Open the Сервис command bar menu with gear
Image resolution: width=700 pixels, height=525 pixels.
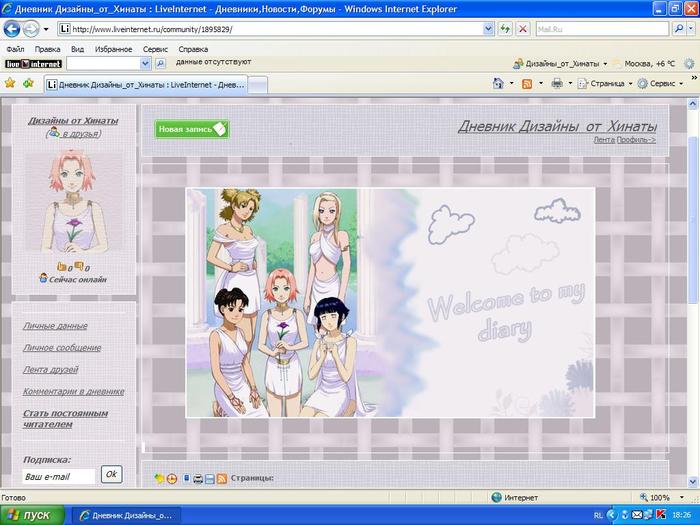click(x=661, y=83)
